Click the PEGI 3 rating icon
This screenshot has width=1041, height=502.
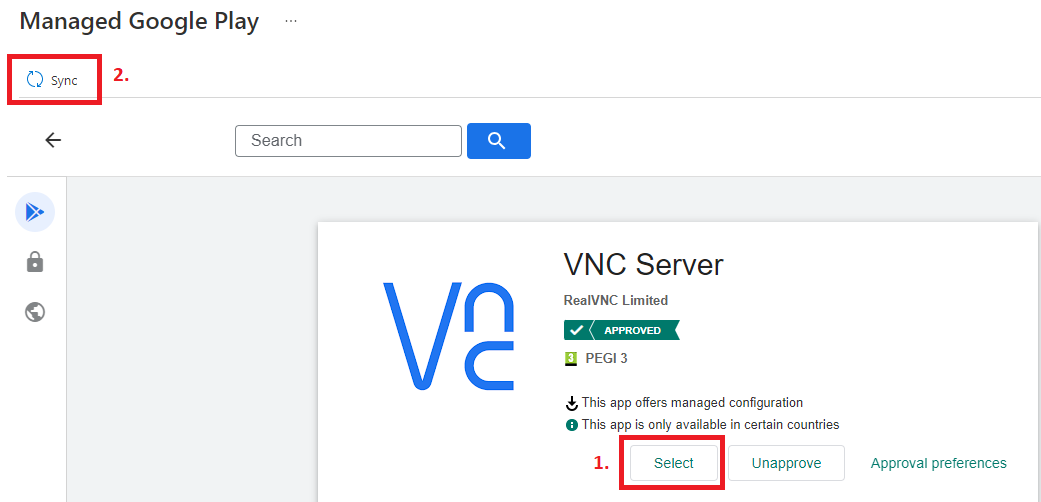[570, 359]
